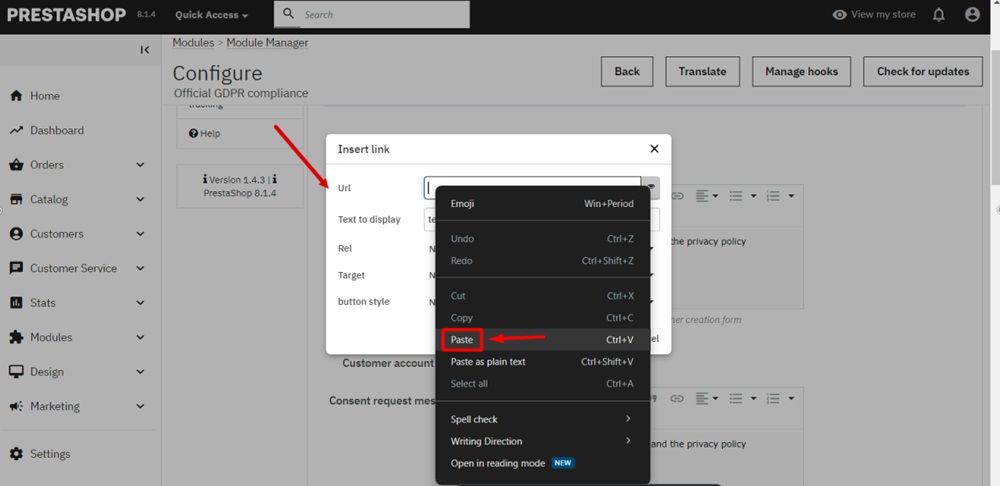Screen dimensions: 1000x486
Task: Expand the Catalog menu chevron
Action: tap(140, 199)
